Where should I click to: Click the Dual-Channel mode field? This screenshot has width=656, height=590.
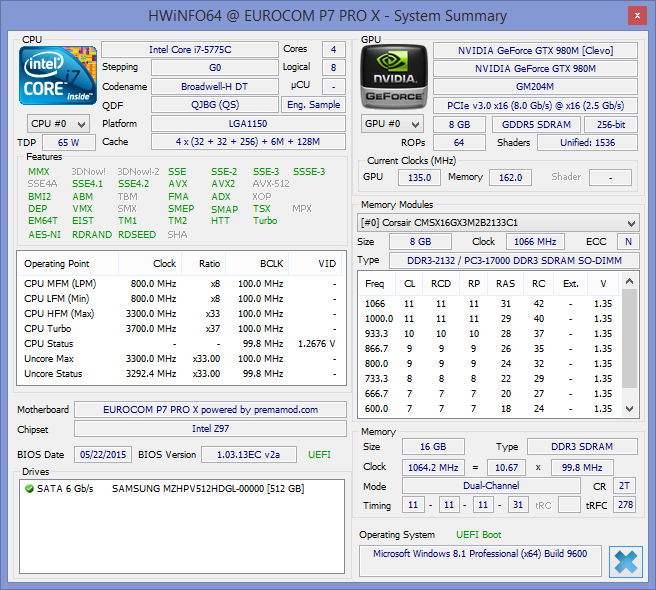491,485
